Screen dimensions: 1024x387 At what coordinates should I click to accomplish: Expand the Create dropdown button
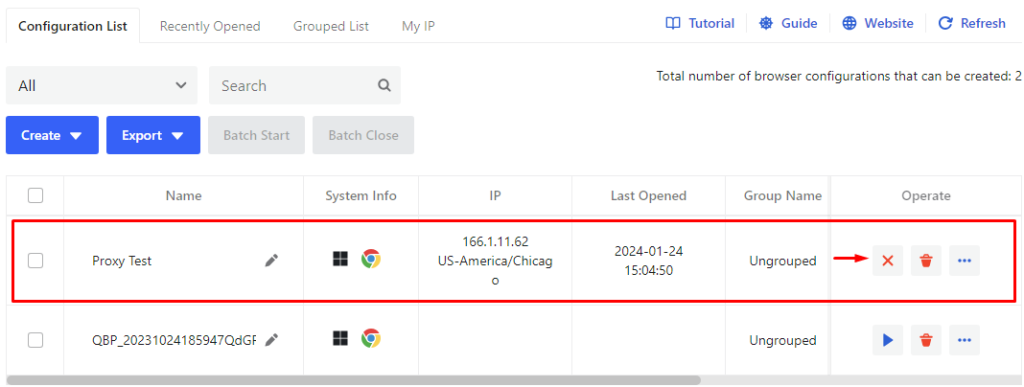(x=52, y=135)
